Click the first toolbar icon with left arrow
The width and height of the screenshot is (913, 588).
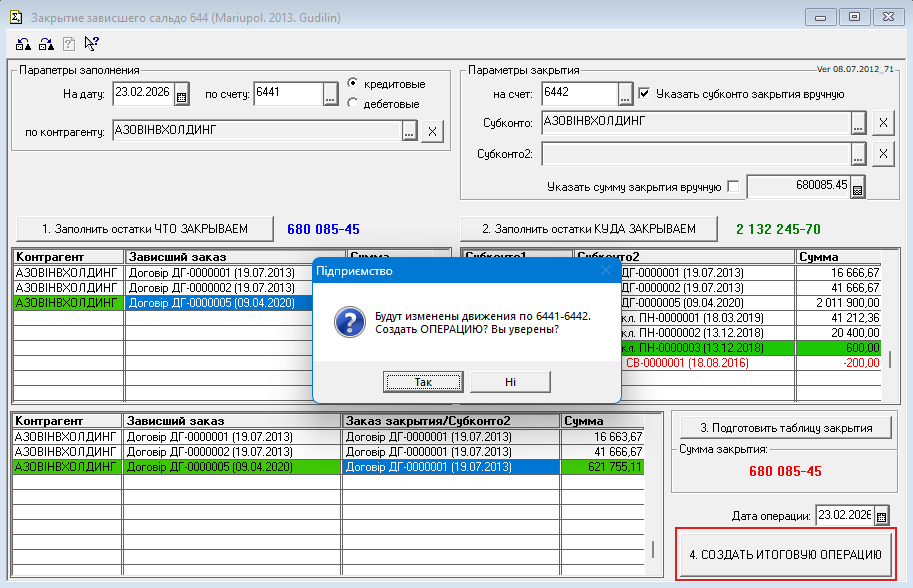(23, 43)
